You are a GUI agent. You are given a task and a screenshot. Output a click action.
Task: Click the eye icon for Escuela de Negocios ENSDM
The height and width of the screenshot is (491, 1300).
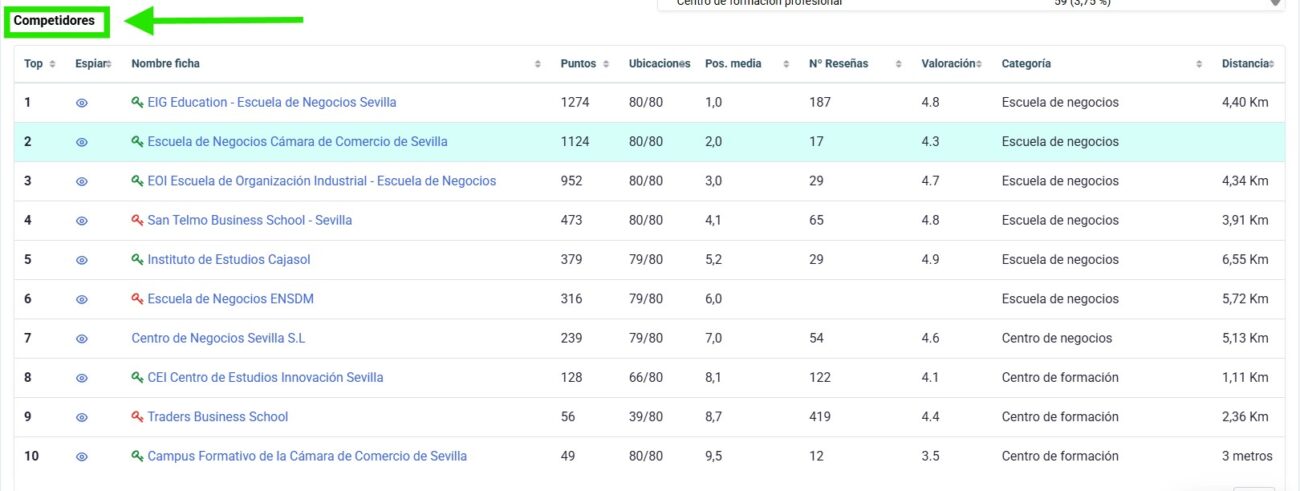[82, 299]
